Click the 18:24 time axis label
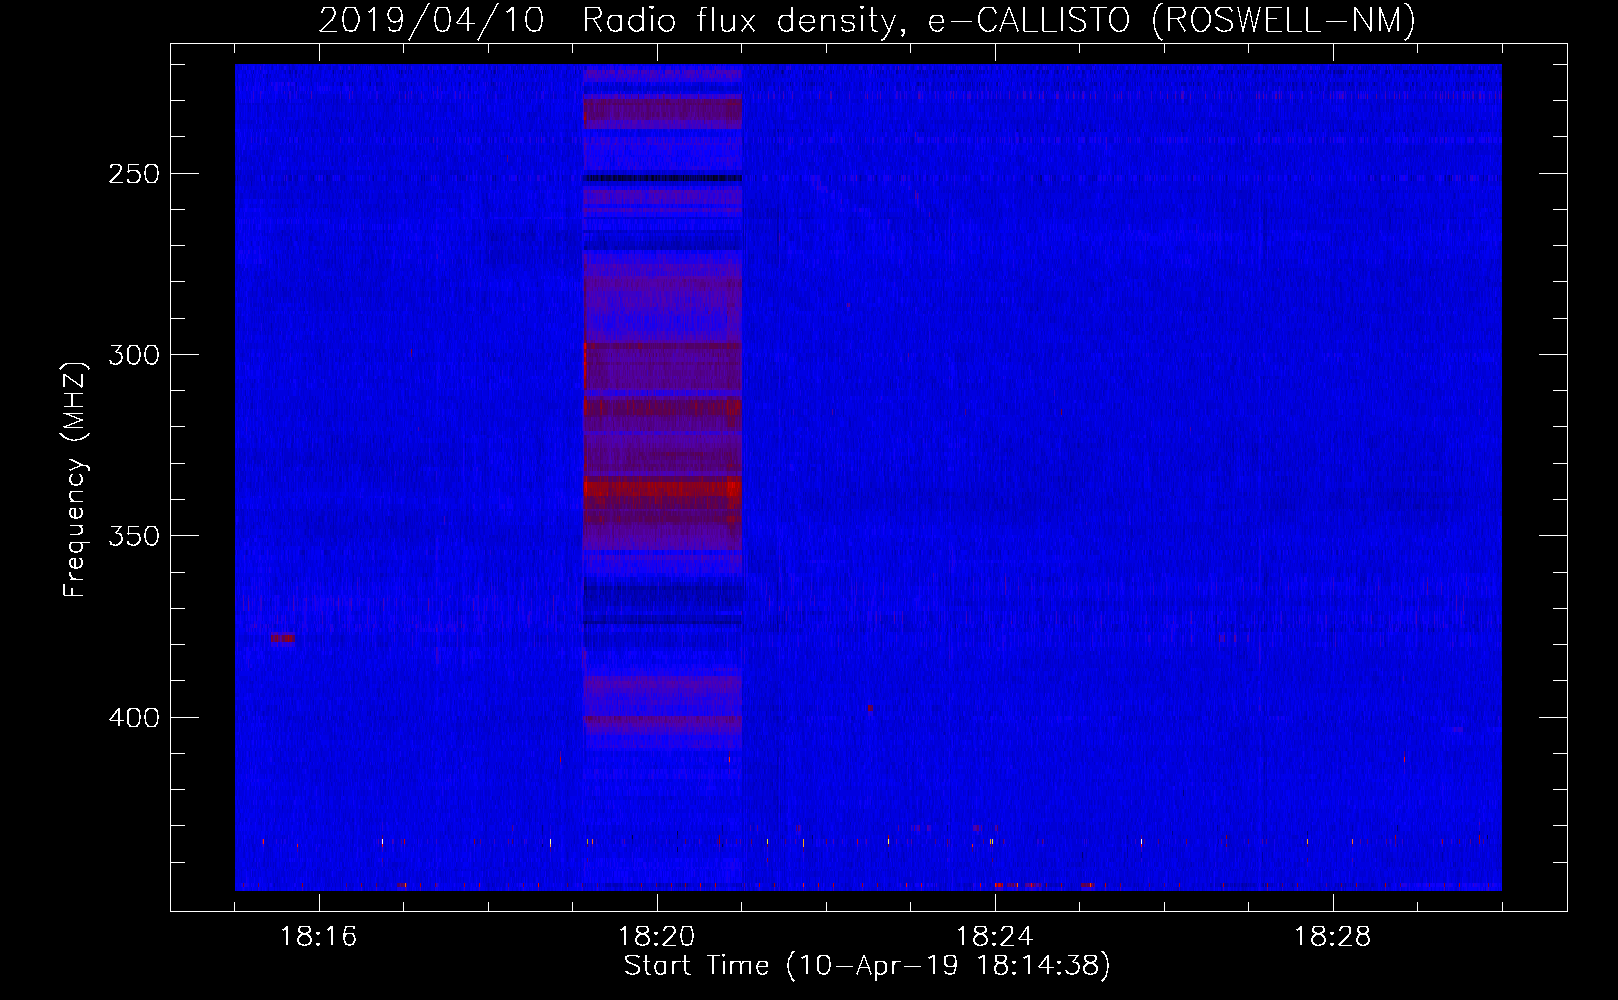Screen dimensions: 1618x1000 tap(995, 937)
